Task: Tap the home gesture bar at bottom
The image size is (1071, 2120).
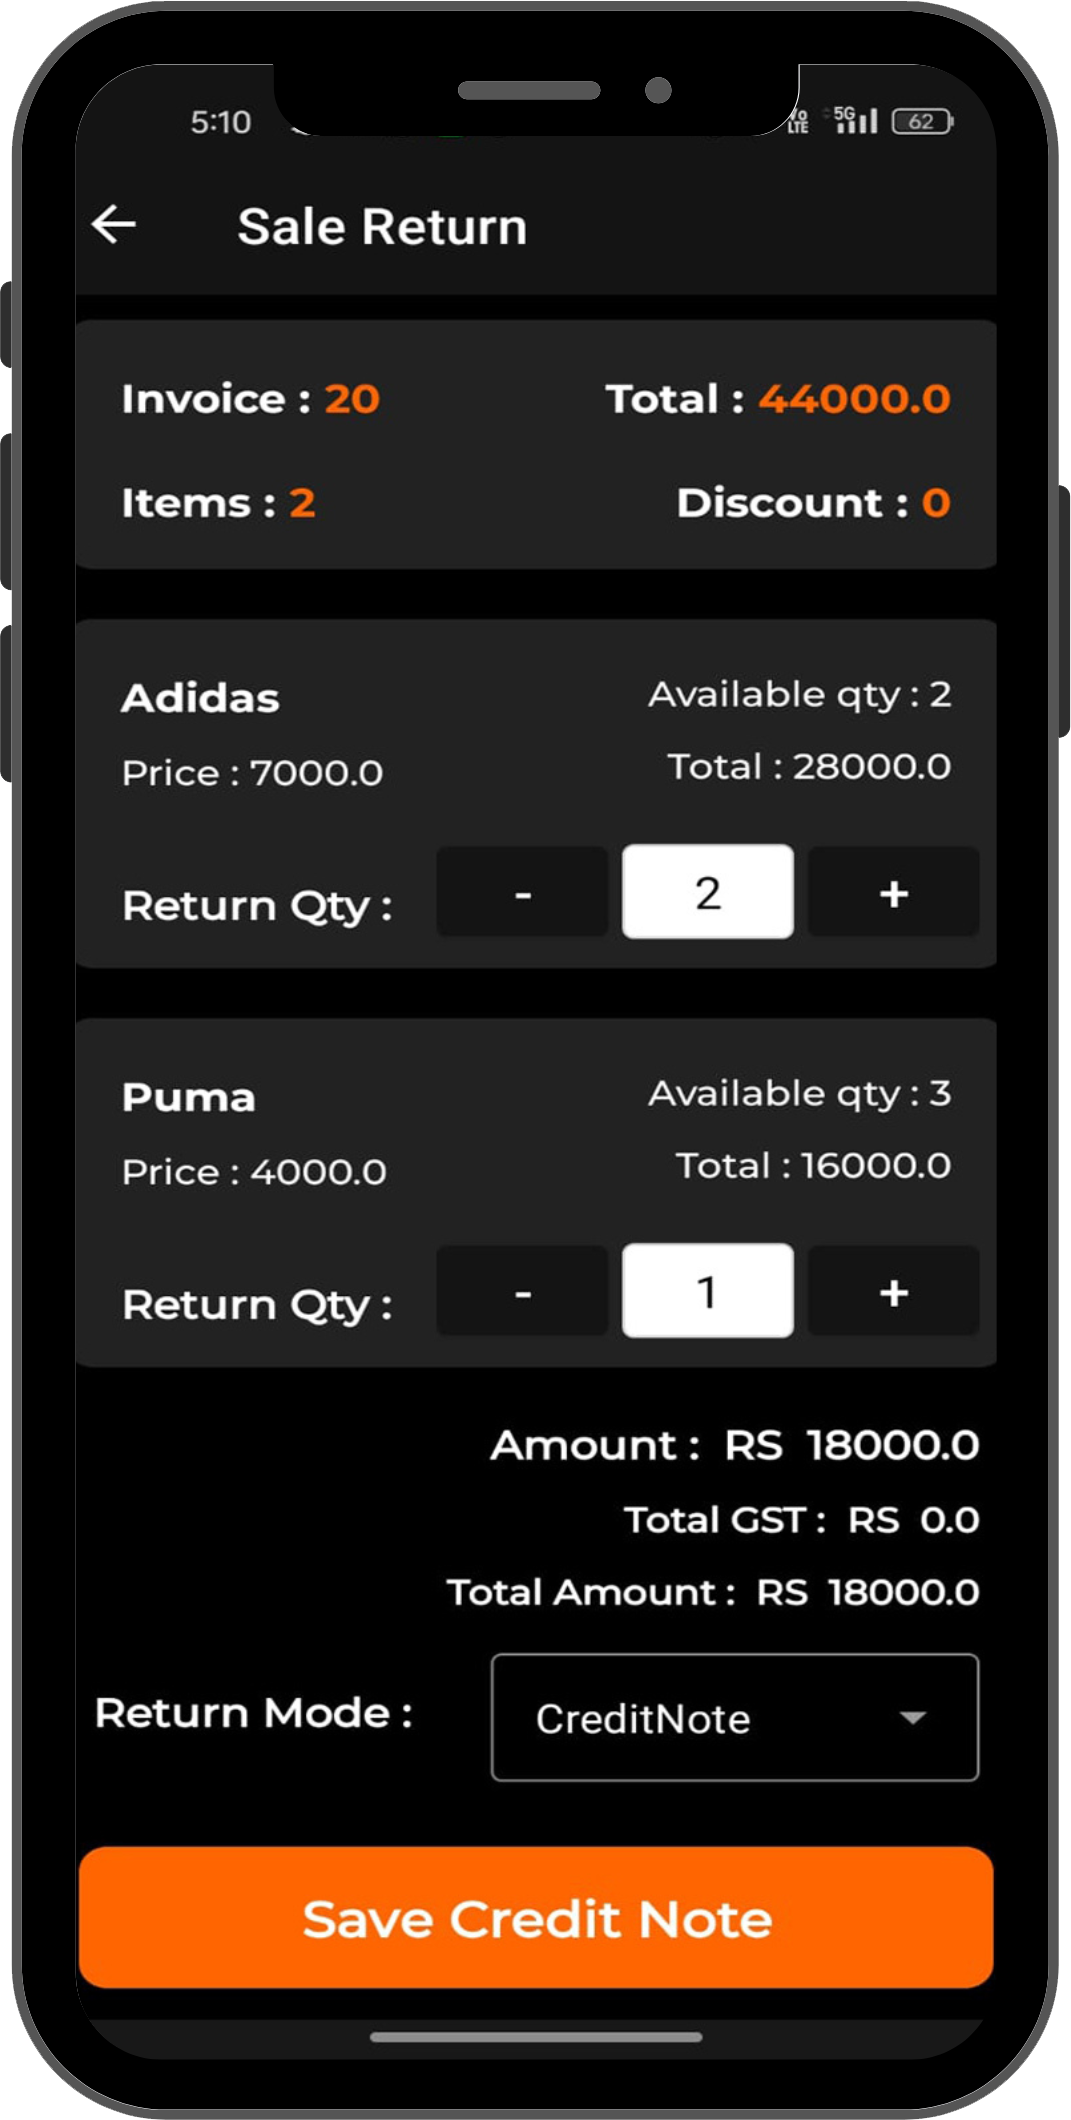Action: (536, 2037)
